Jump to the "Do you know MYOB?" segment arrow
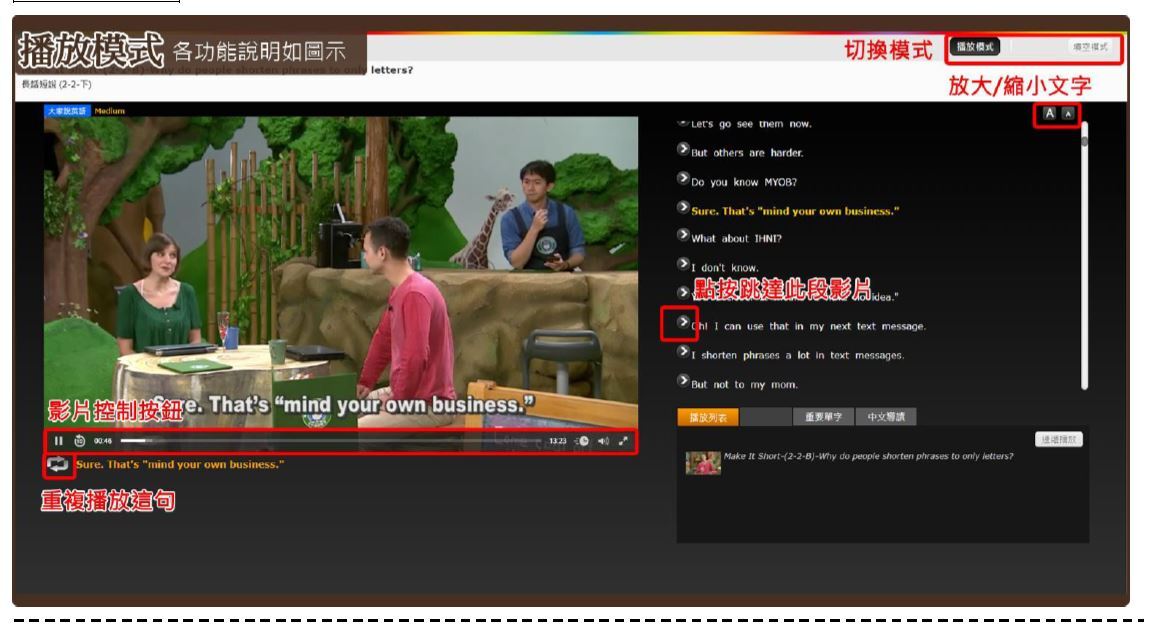The width and height of the screenshot is (1156, 636). [684, 180]
